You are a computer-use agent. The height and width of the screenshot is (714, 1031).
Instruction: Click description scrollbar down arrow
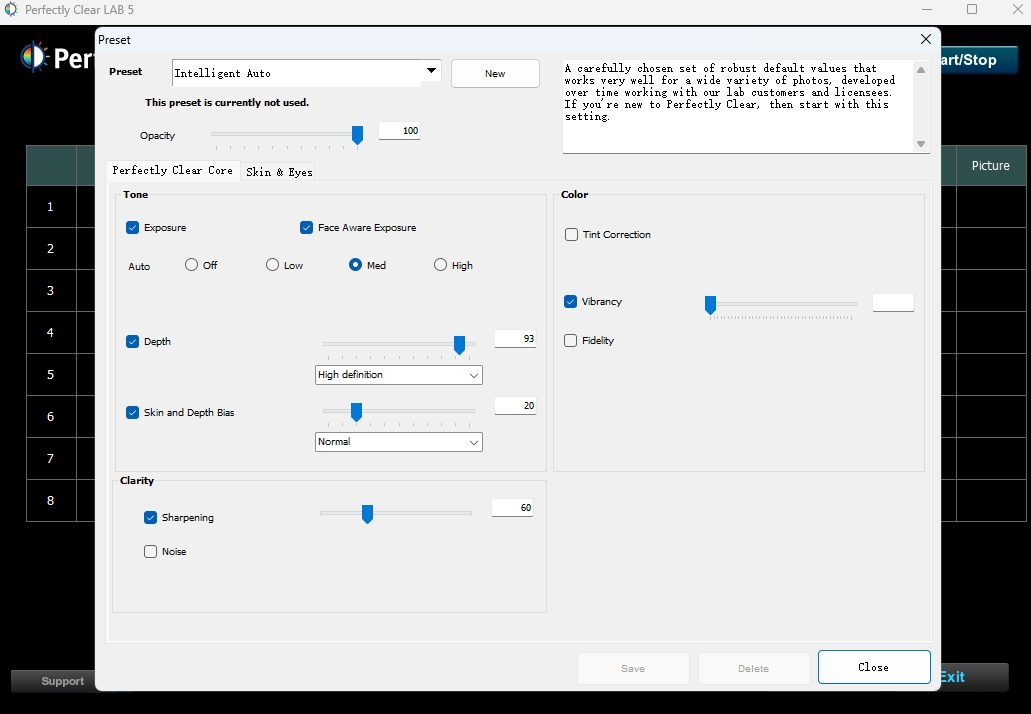tap(921, 144)
